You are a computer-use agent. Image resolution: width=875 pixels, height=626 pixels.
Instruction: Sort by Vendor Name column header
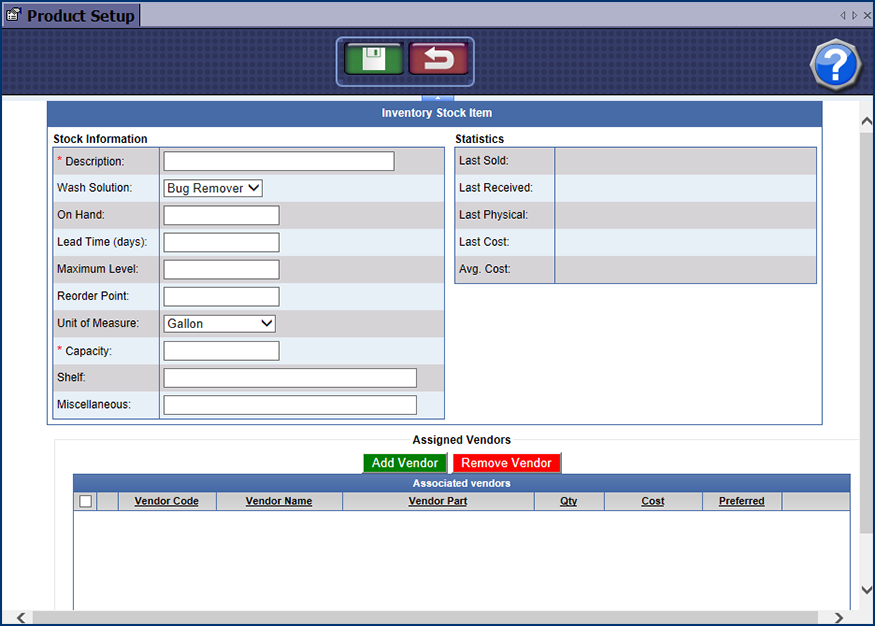tap(279, 501)
